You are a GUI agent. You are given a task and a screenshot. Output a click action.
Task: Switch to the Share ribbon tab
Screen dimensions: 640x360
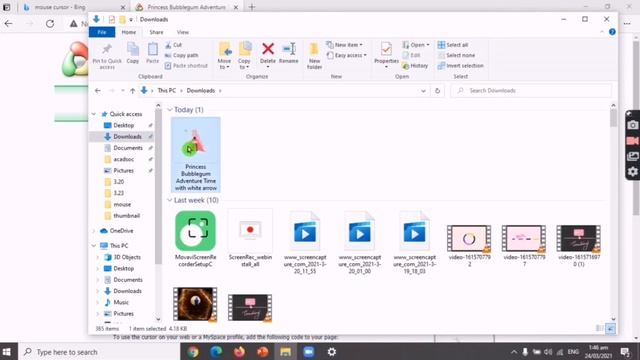click(156, 32)
